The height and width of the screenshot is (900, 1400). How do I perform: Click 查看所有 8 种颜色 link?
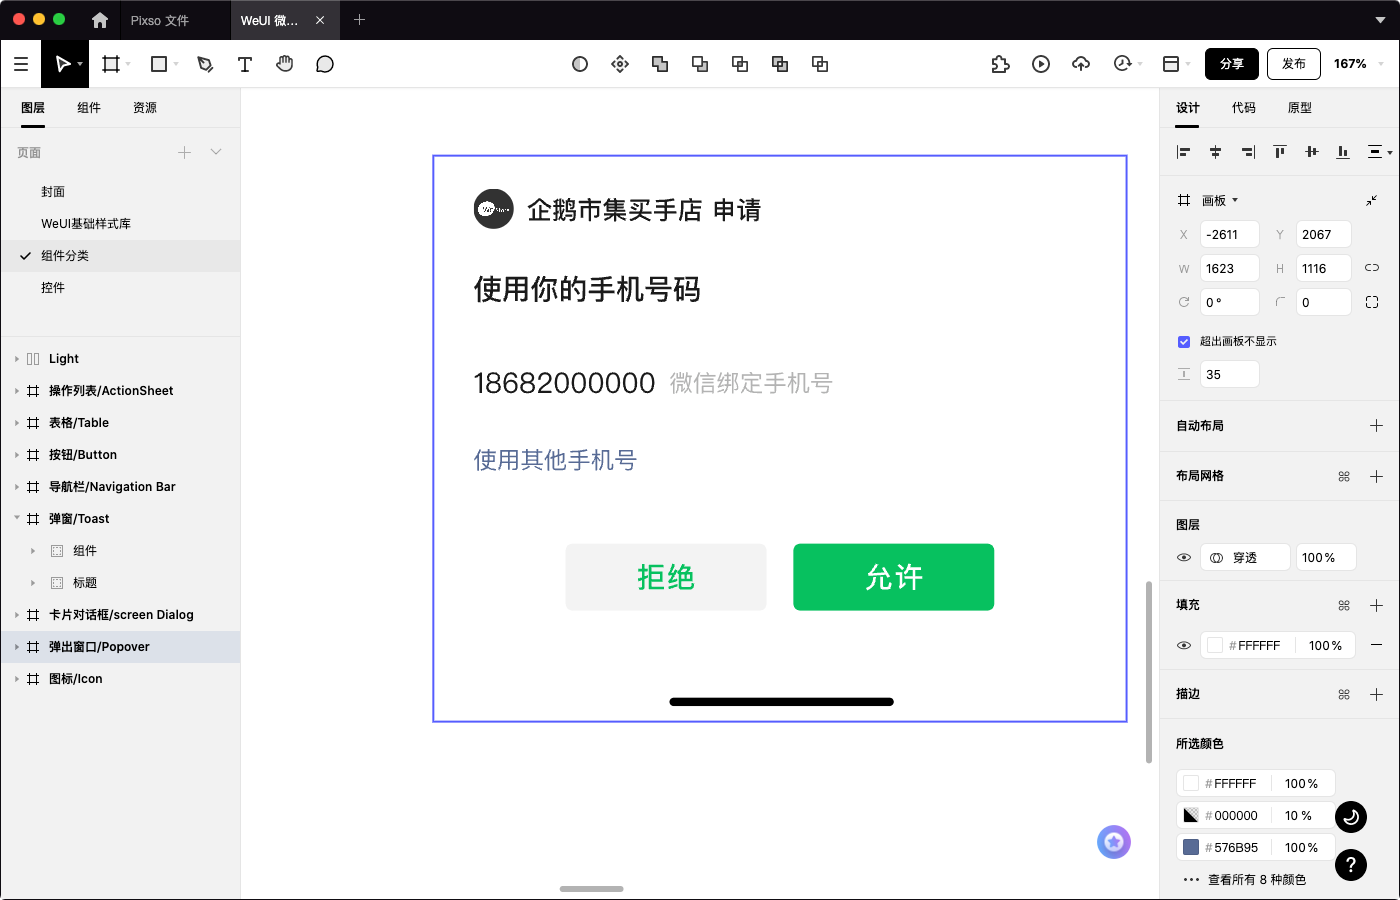point(1257,880)
